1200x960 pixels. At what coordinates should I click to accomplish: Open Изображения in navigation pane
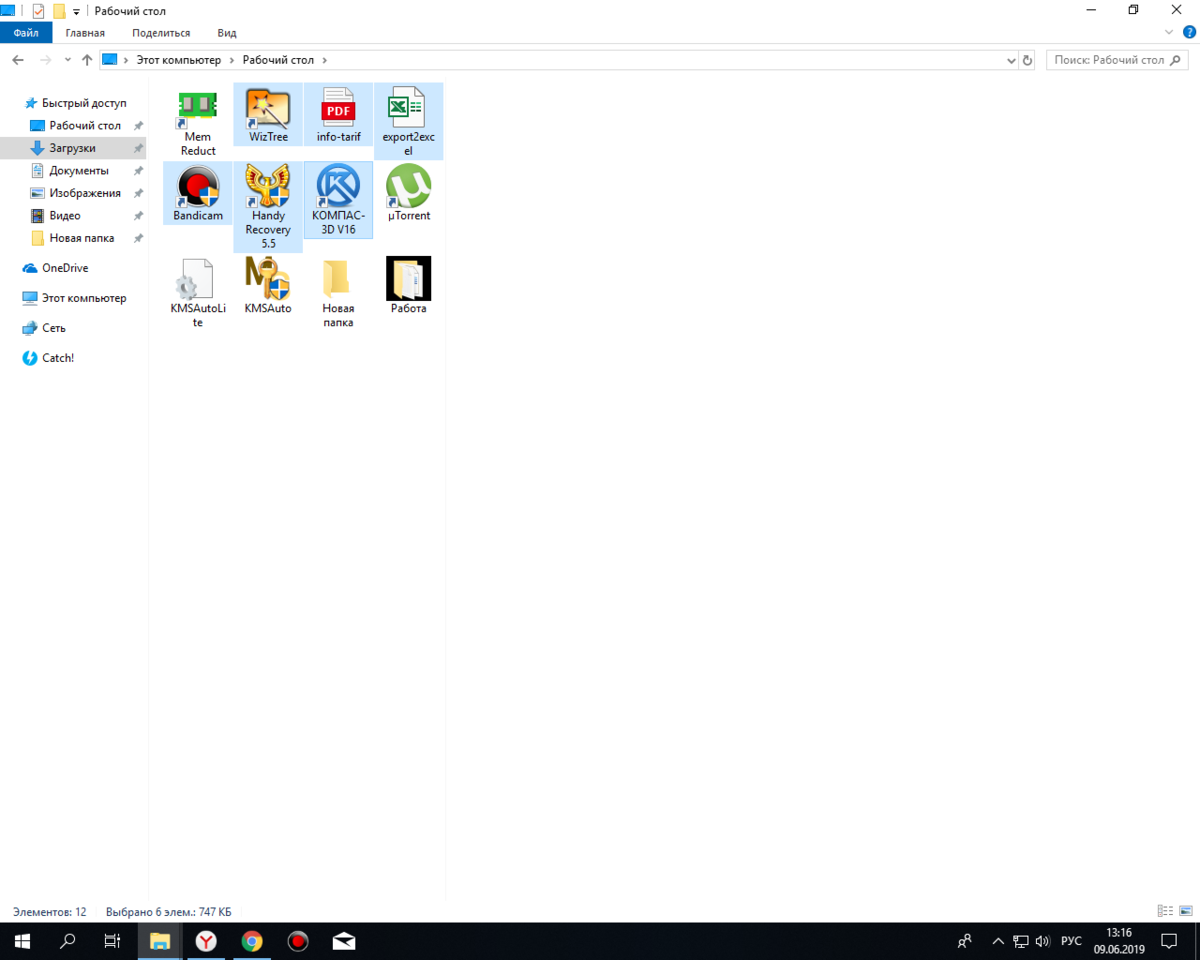point(85,193)
